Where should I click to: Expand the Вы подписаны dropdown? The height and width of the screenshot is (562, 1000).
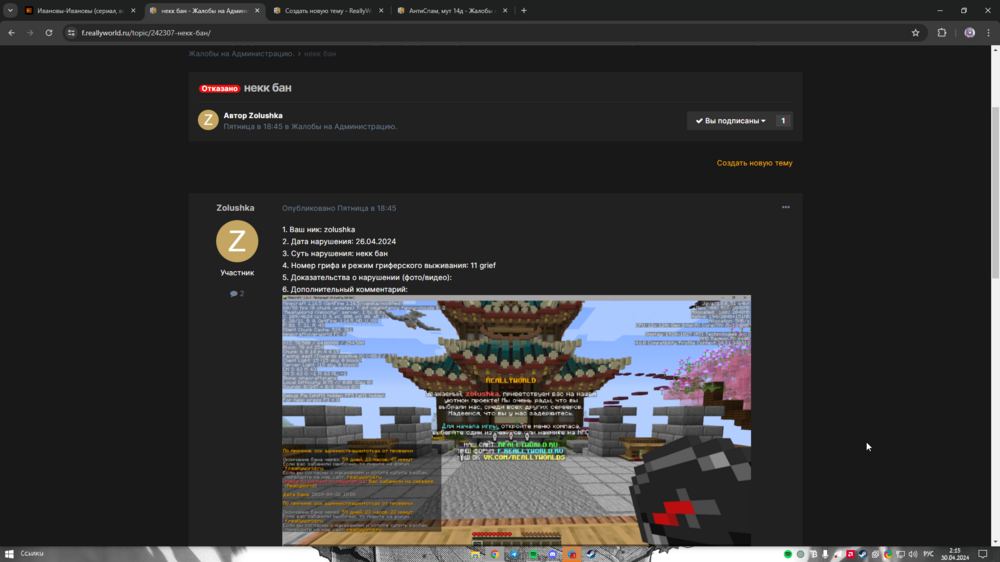730,121
